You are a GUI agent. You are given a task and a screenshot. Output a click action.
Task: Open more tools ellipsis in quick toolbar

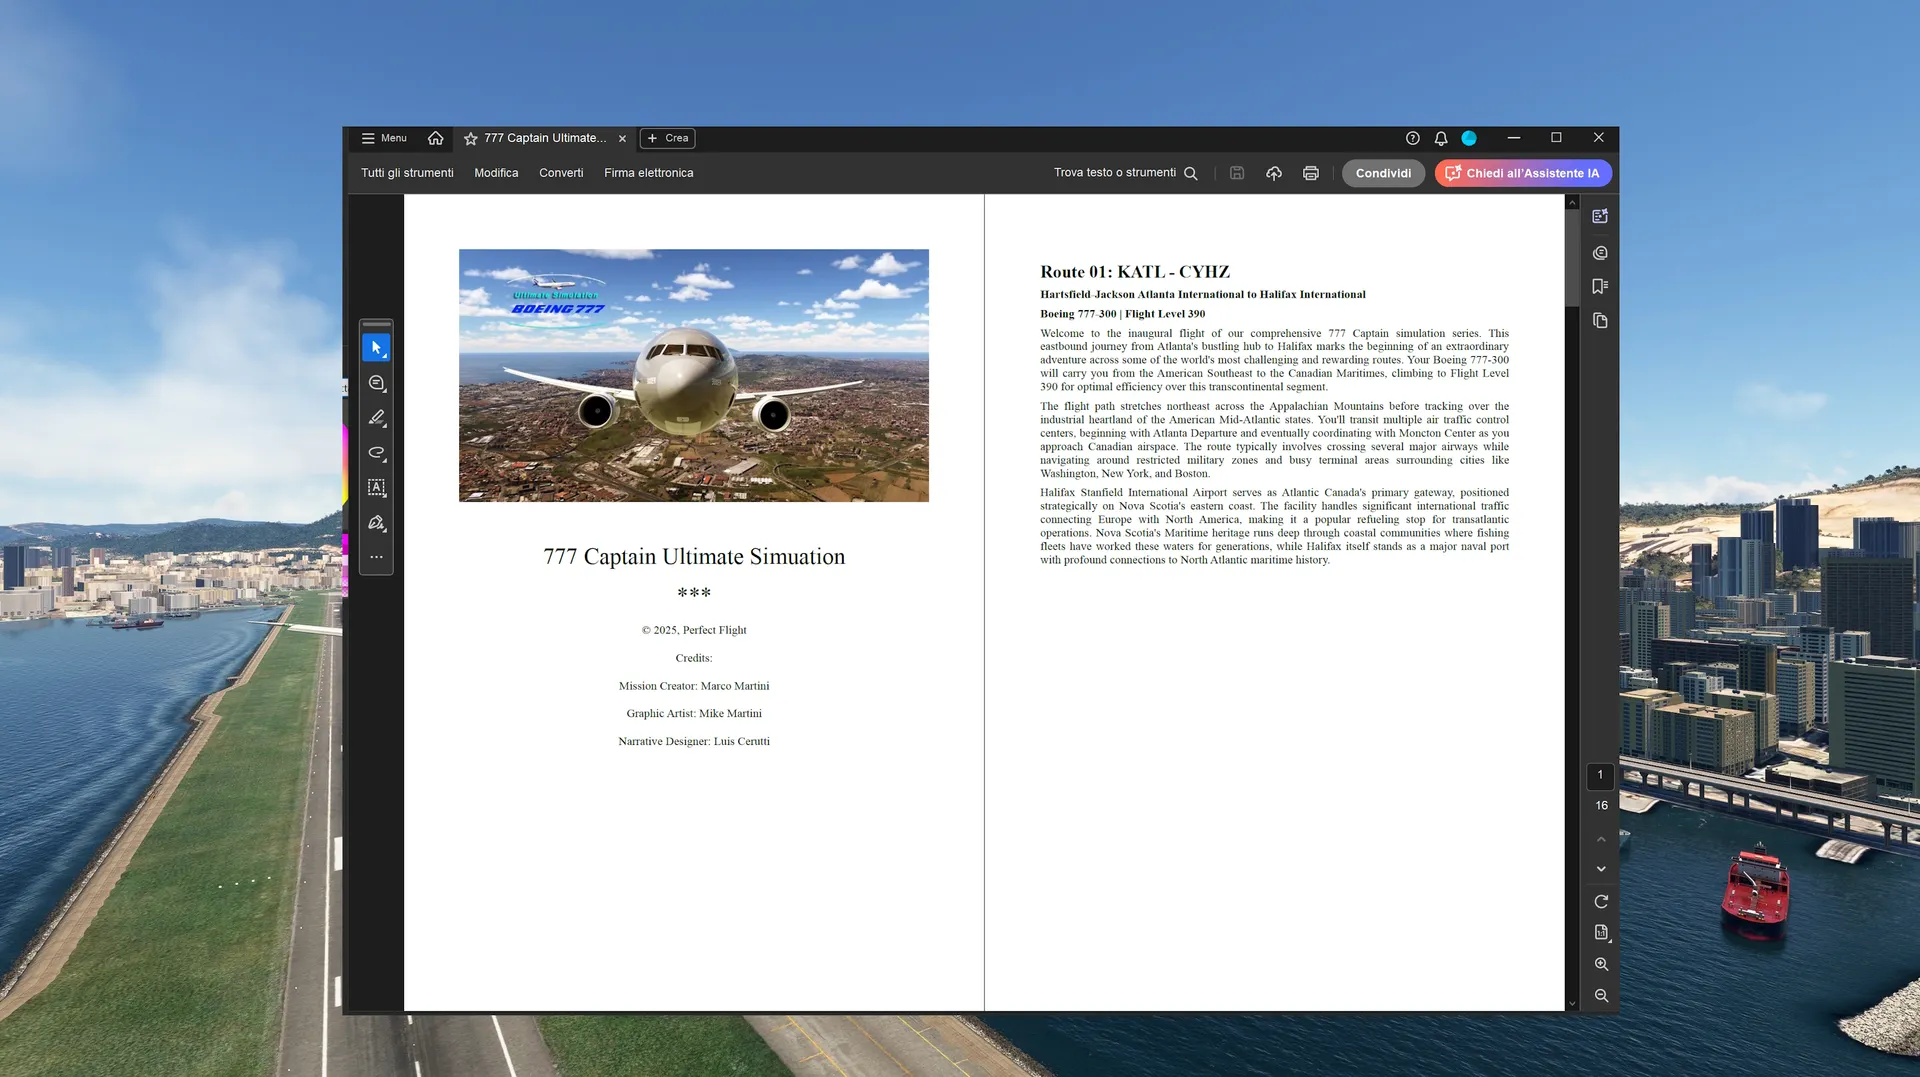pyautogui.click(x=376, y=557)
